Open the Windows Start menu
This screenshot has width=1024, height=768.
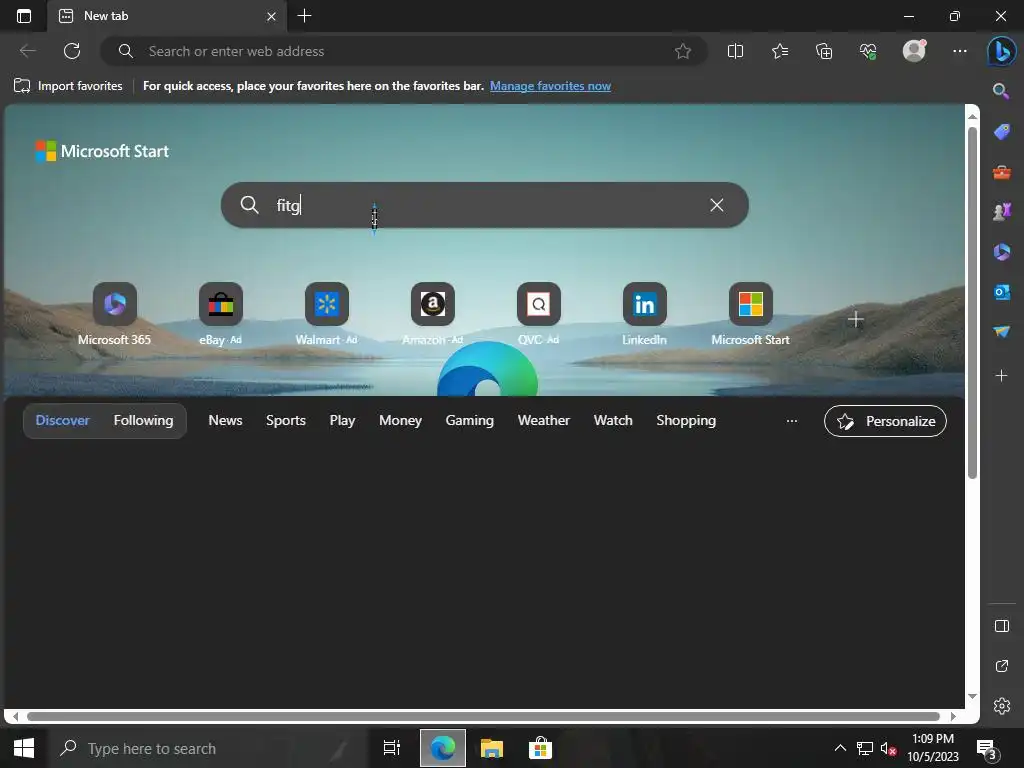pos(24,748)
